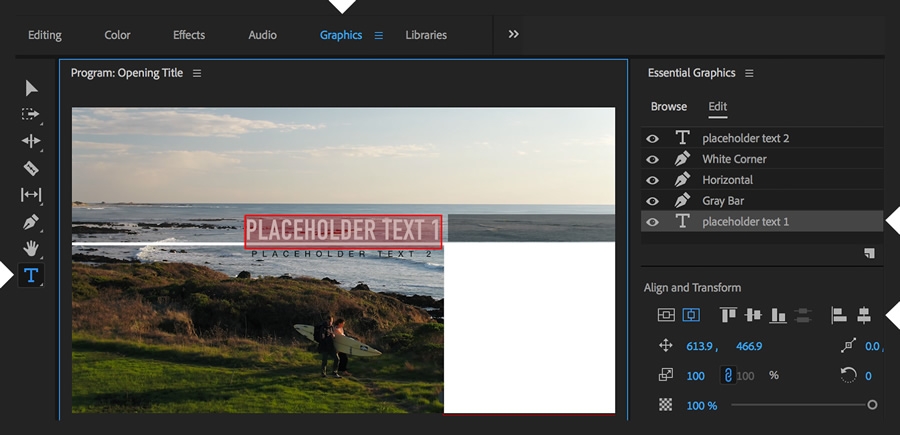Click the opacity value 100 %
The height and width of the screenshot is (435, 900).
tap(702, 406)
